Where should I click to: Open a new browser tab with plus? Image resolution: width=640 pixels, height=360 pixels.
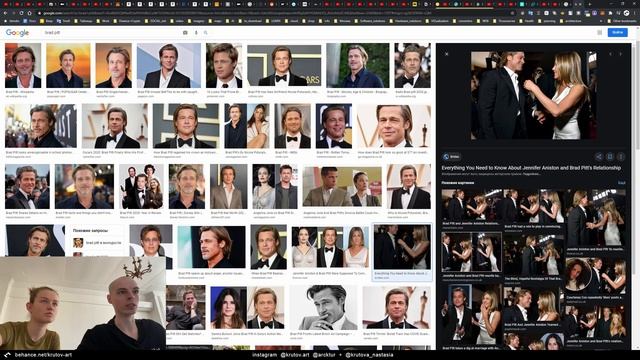click(589, 4)
